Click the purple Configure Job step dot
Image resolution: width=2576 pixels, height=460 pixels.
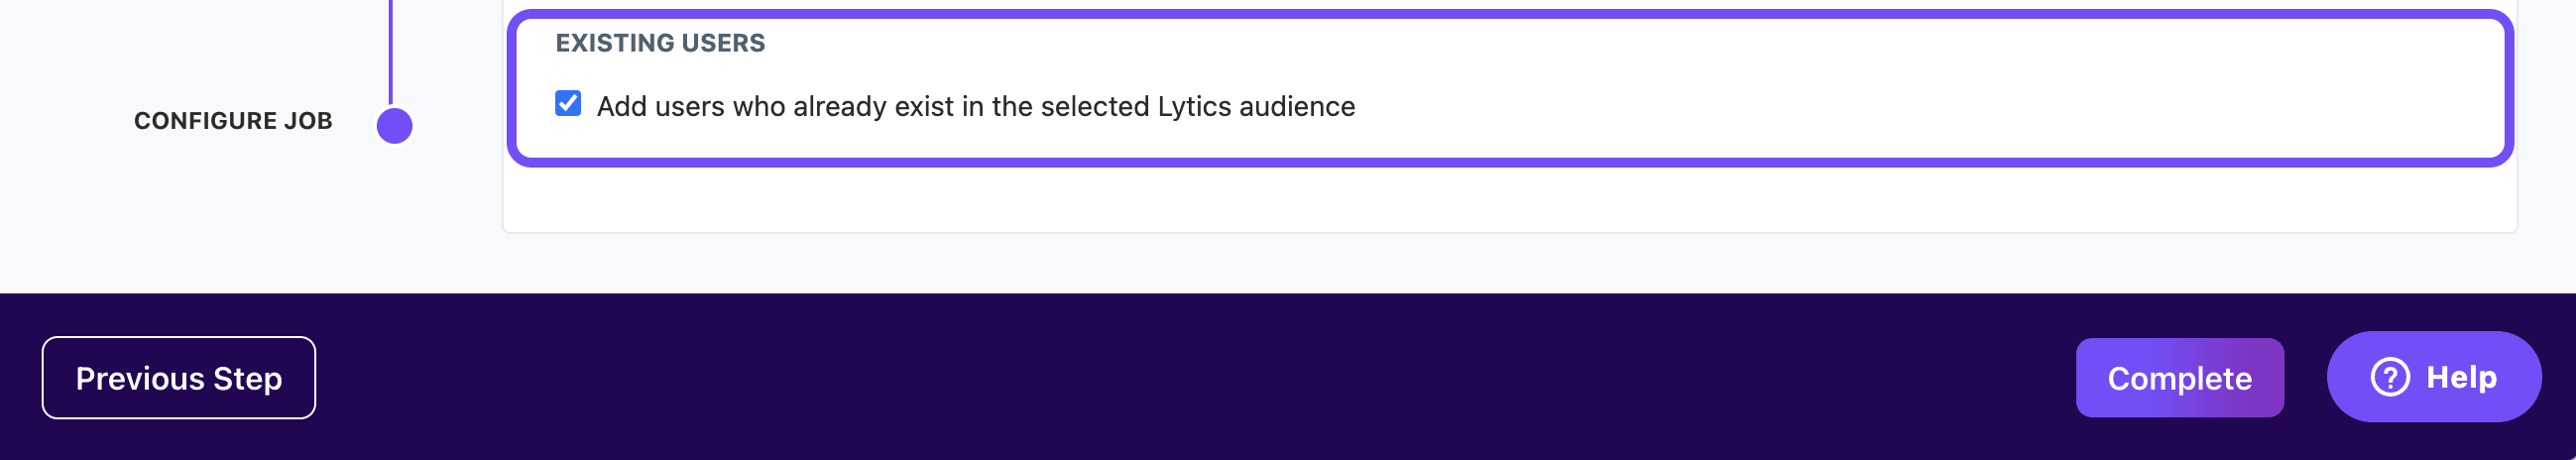tap(394, 126)
